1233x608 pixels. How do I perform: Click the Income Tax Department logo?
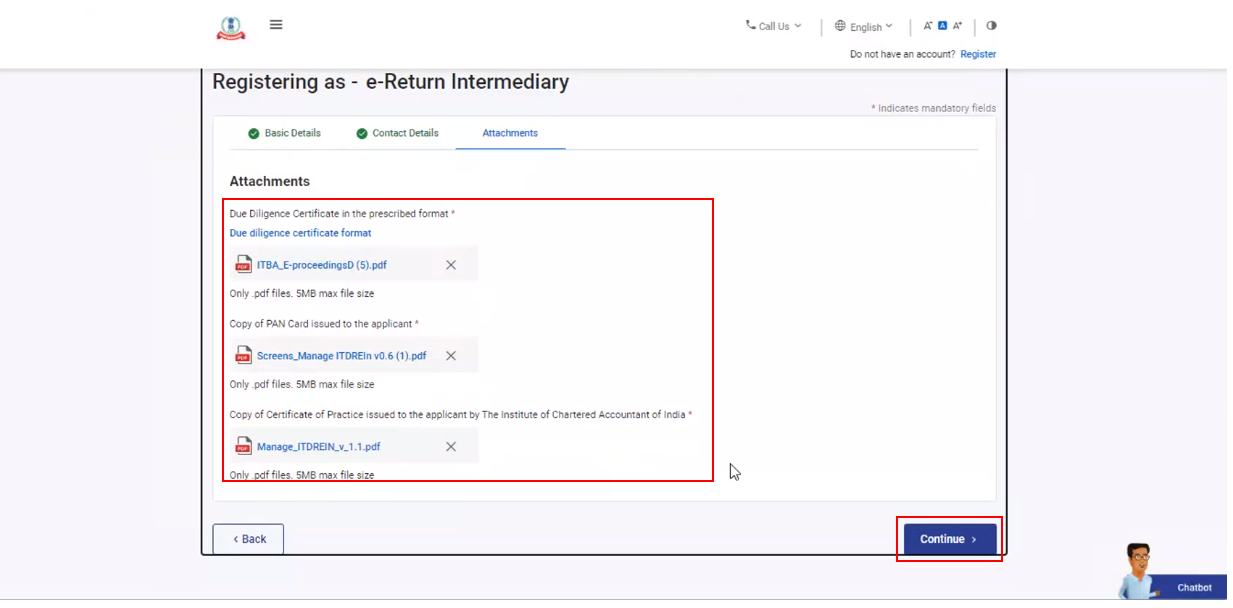tap(231, 28)
